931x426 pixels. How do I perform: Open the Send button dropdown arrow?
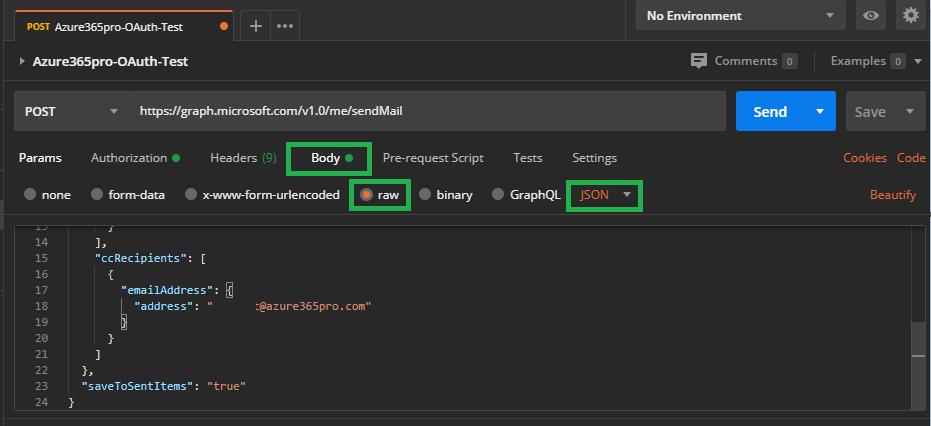(820, 111)
